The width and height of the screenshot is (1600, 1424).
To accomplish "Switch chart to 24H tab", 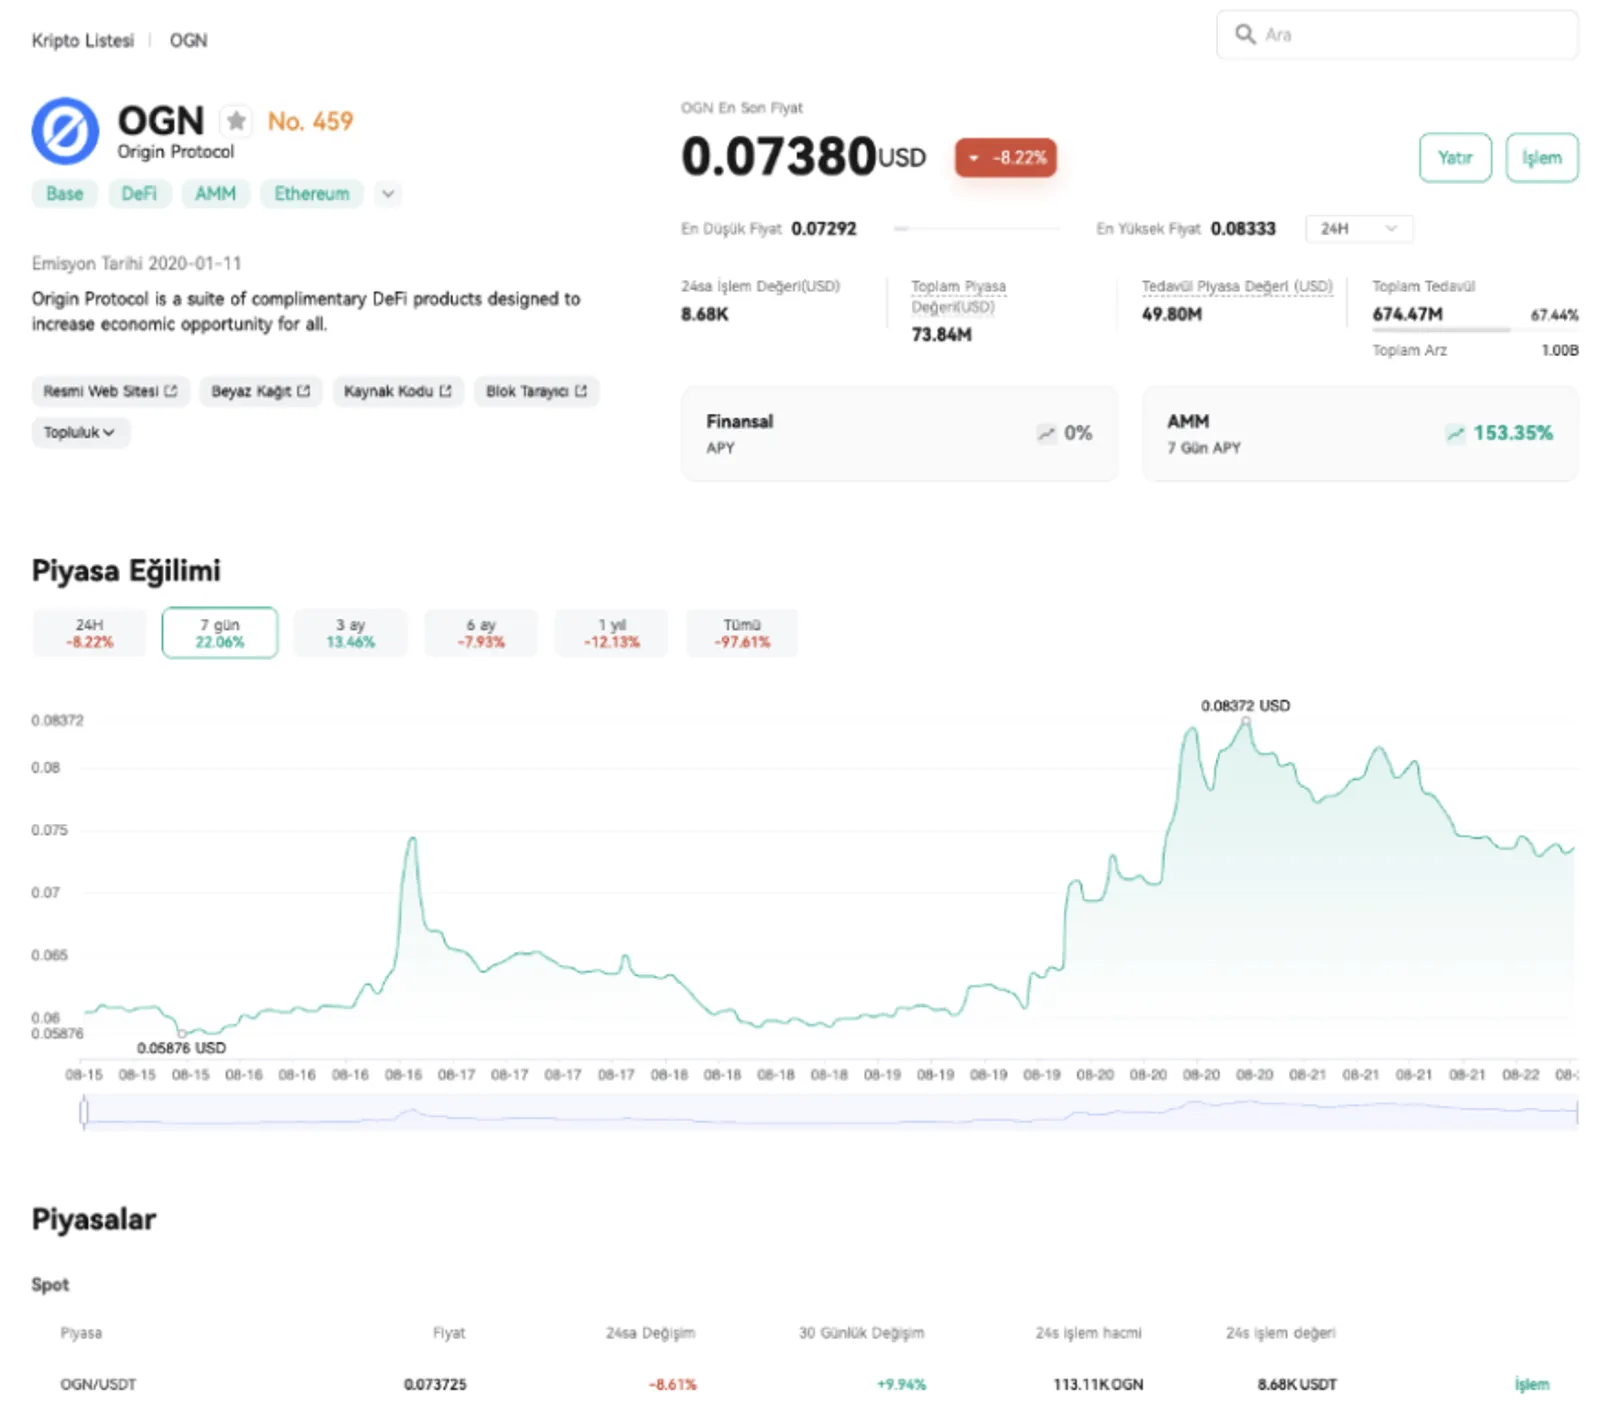I will 90,633.
